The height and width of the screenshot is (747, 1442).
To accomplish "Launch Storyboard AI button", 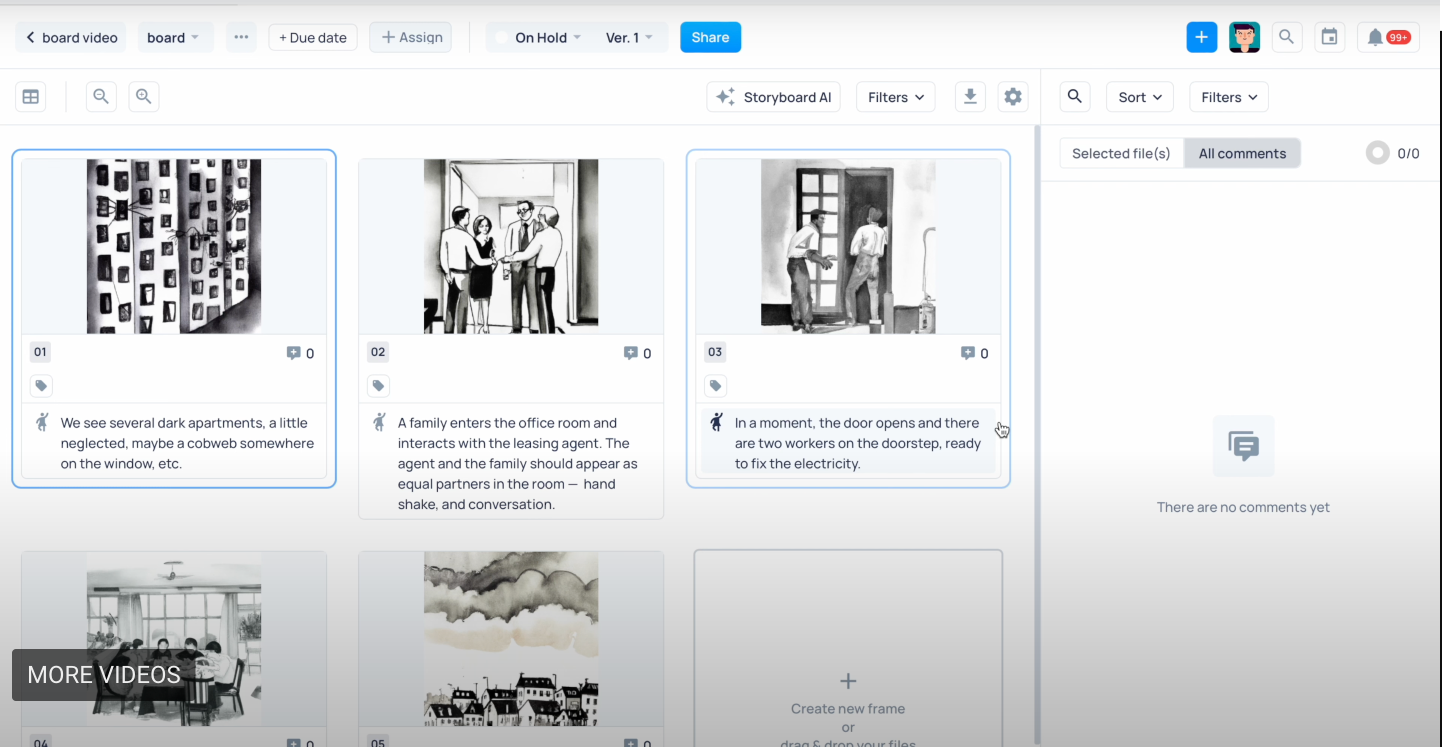I will 773,97.
